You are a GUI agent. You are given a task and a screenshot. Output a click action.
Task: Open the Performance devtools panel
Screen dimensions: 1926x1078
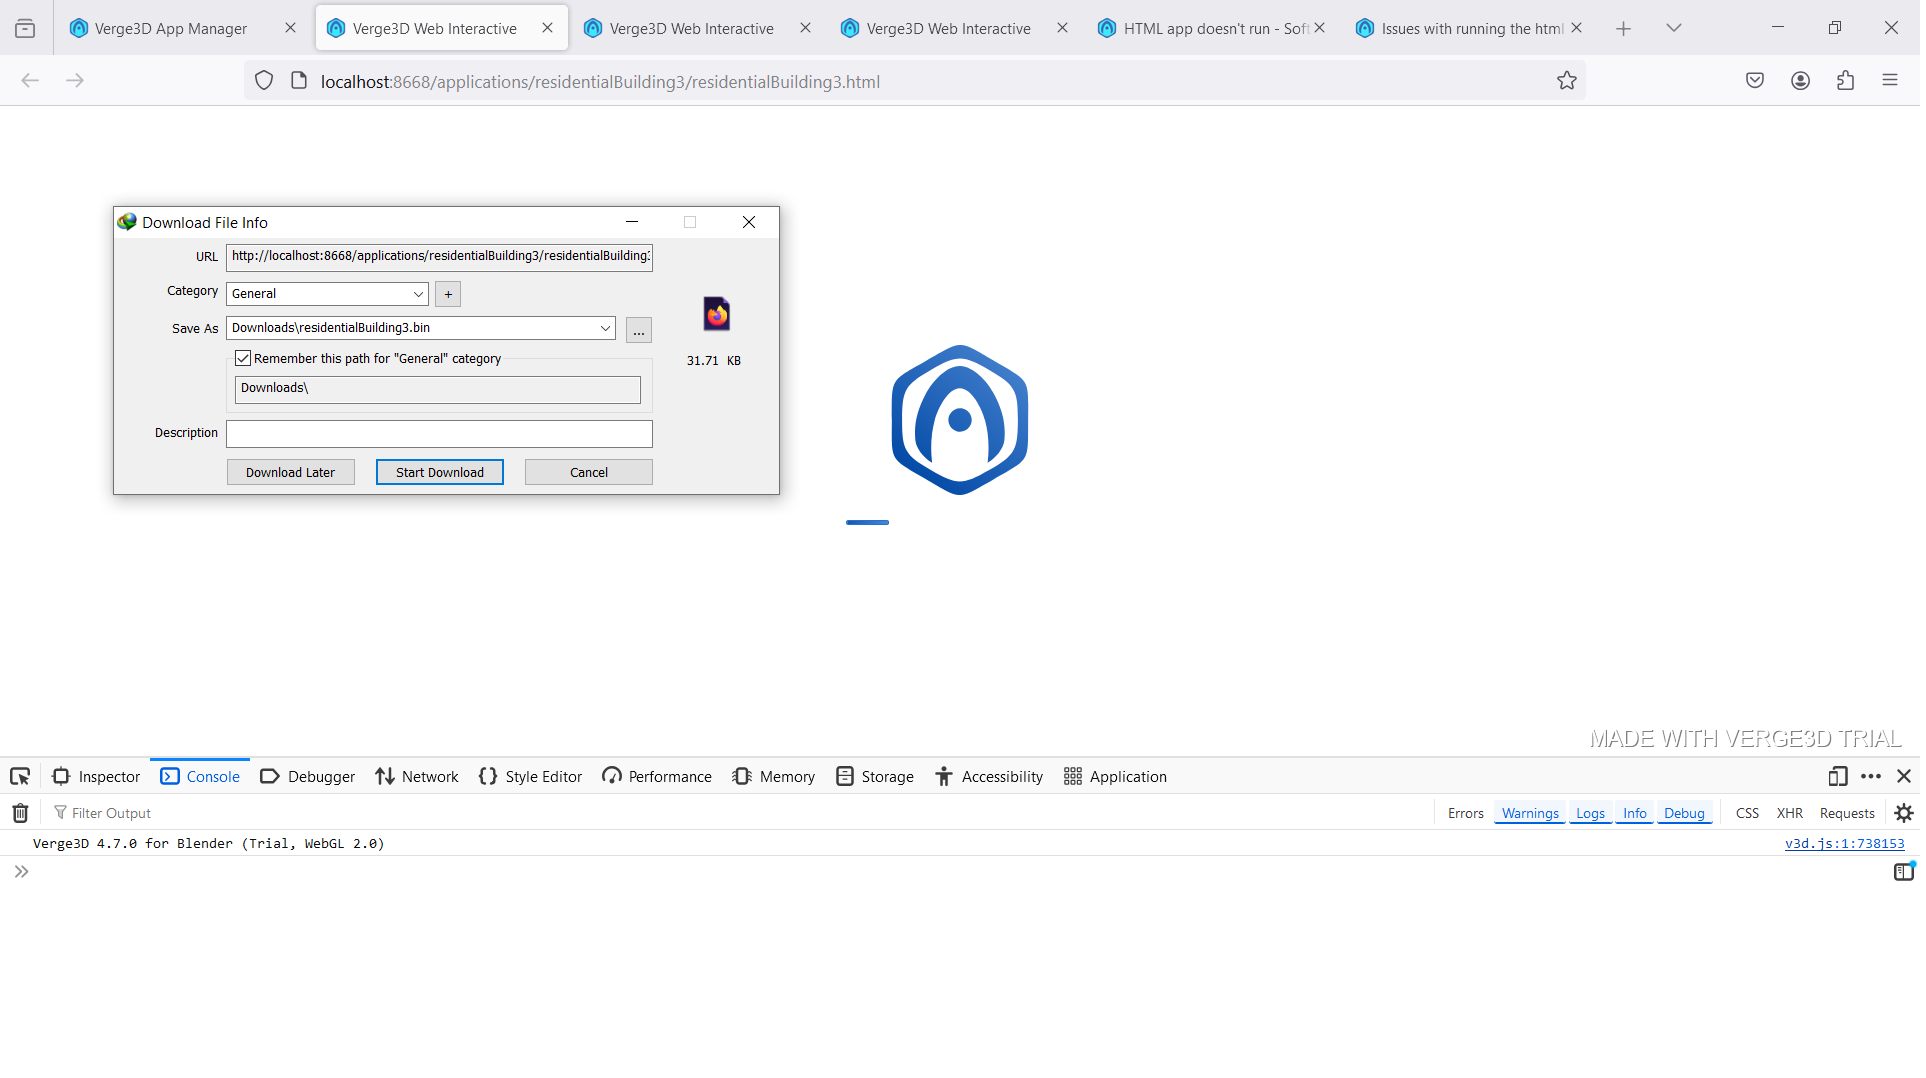(657, 777)
